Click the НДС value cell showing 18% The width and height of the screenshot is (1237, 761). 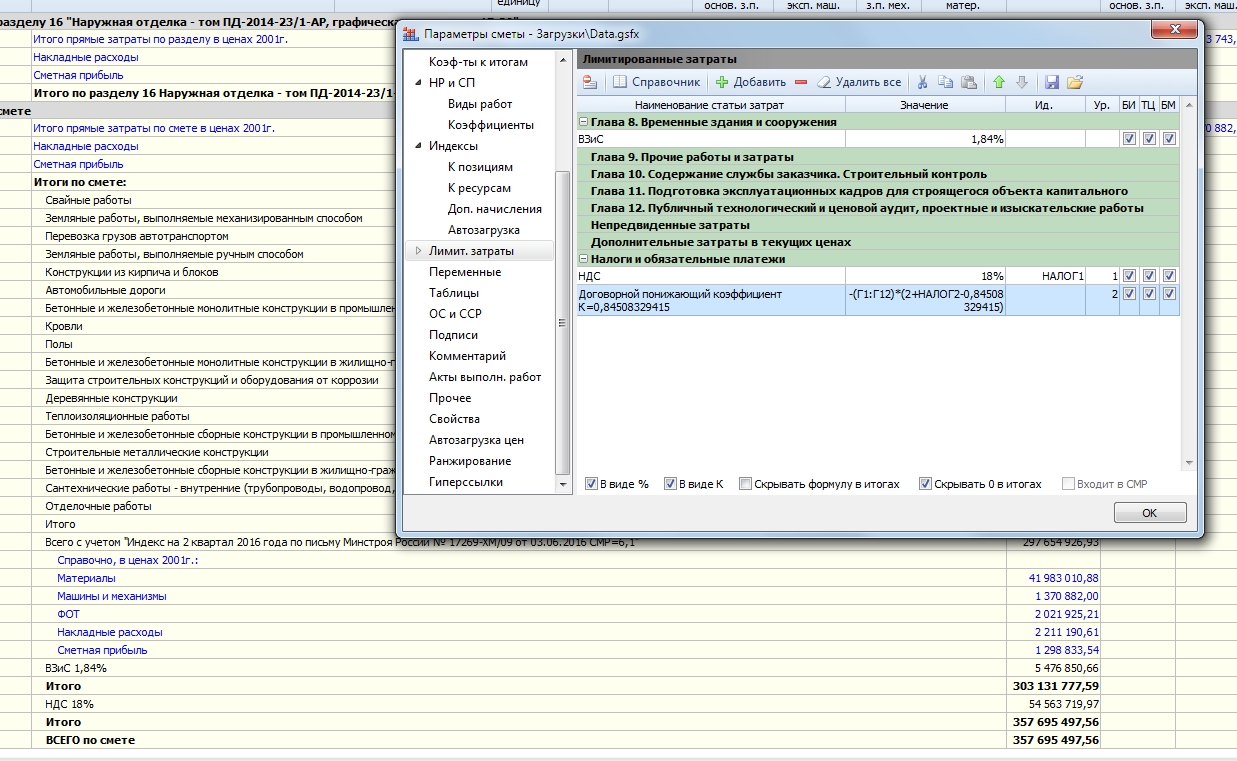[925, 276]
